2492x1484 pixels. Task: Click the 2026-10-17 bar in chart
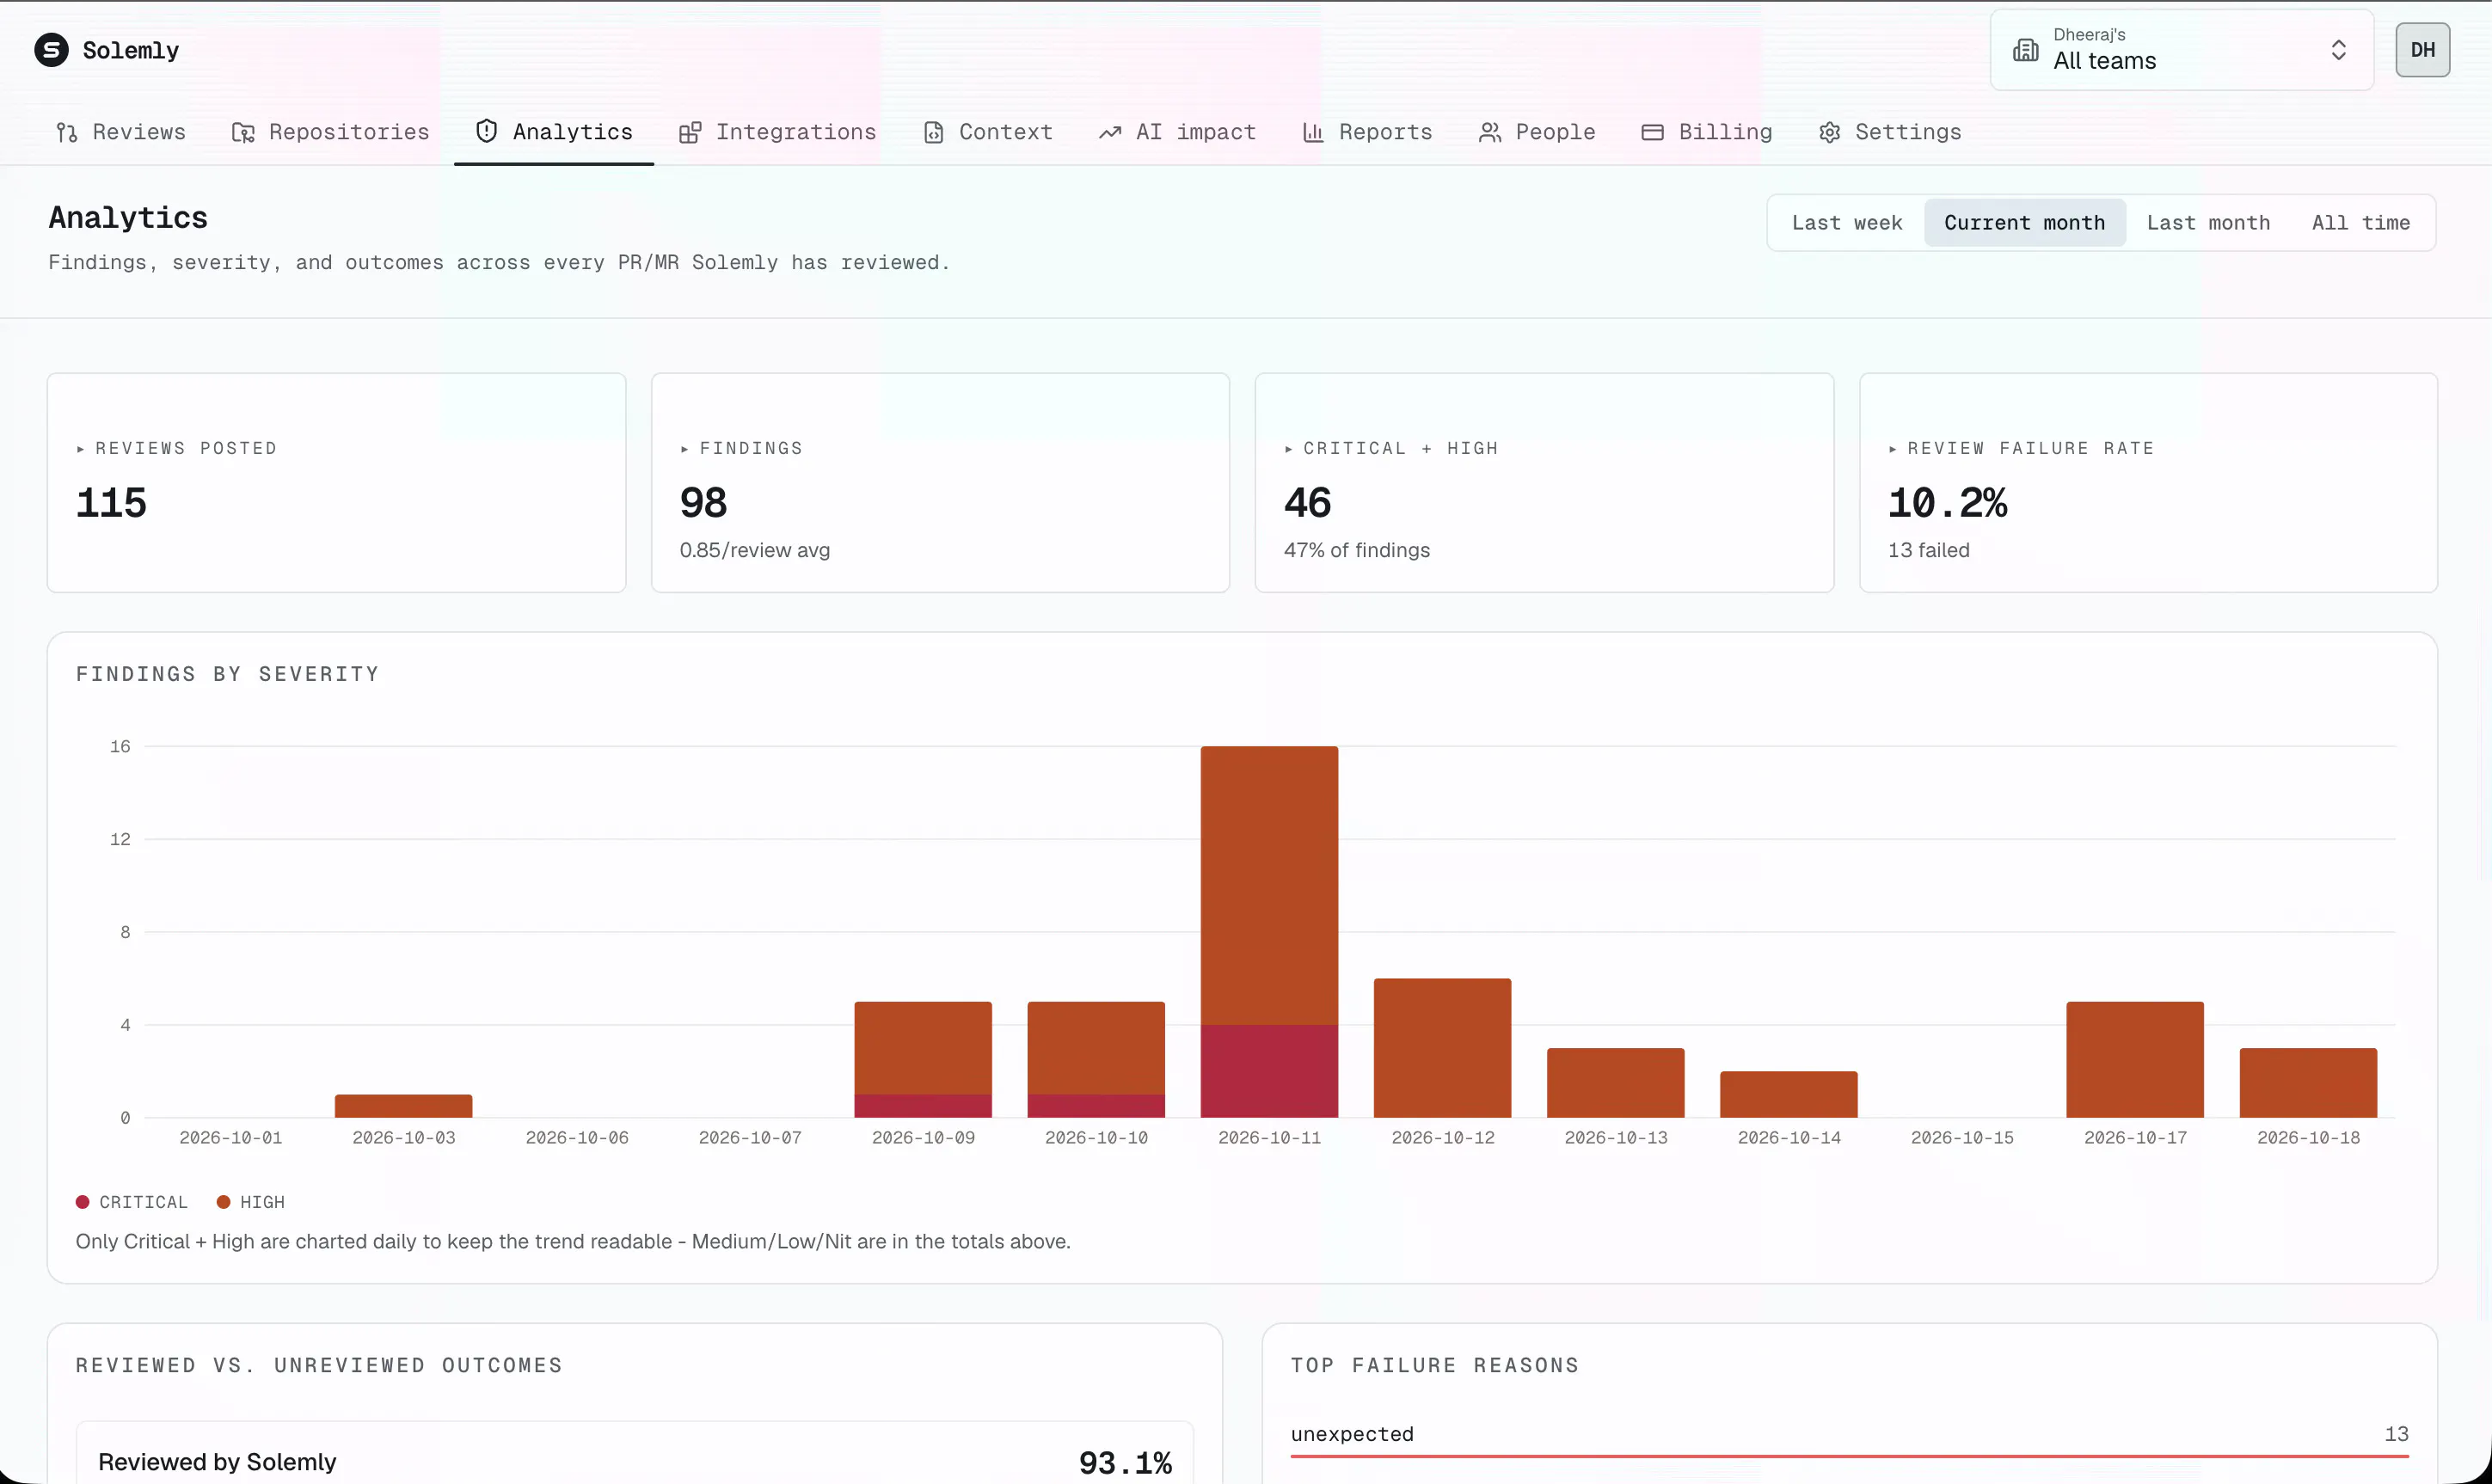pos(2135,1060)
